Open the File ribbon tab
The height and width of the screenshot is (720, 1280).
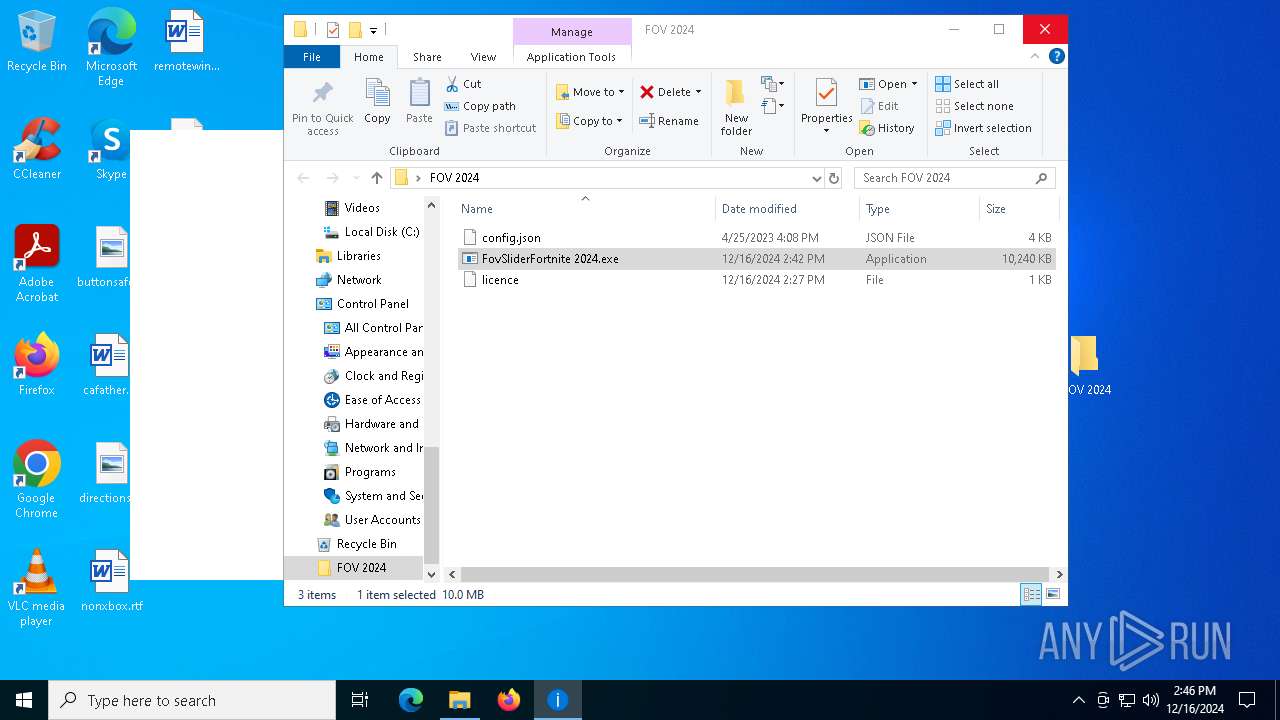[x=312, y=57]
